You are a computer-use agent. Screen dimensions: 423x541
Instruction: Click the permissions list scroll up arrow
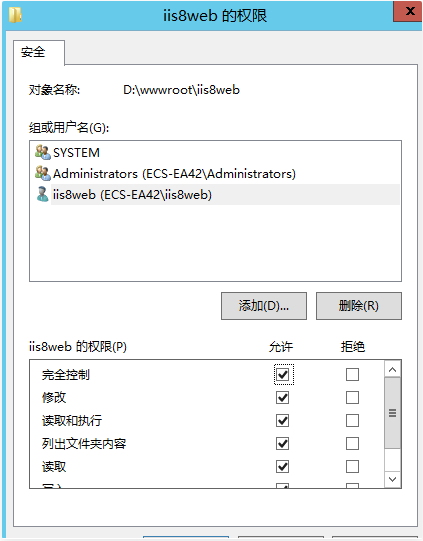tap(392, 370)
